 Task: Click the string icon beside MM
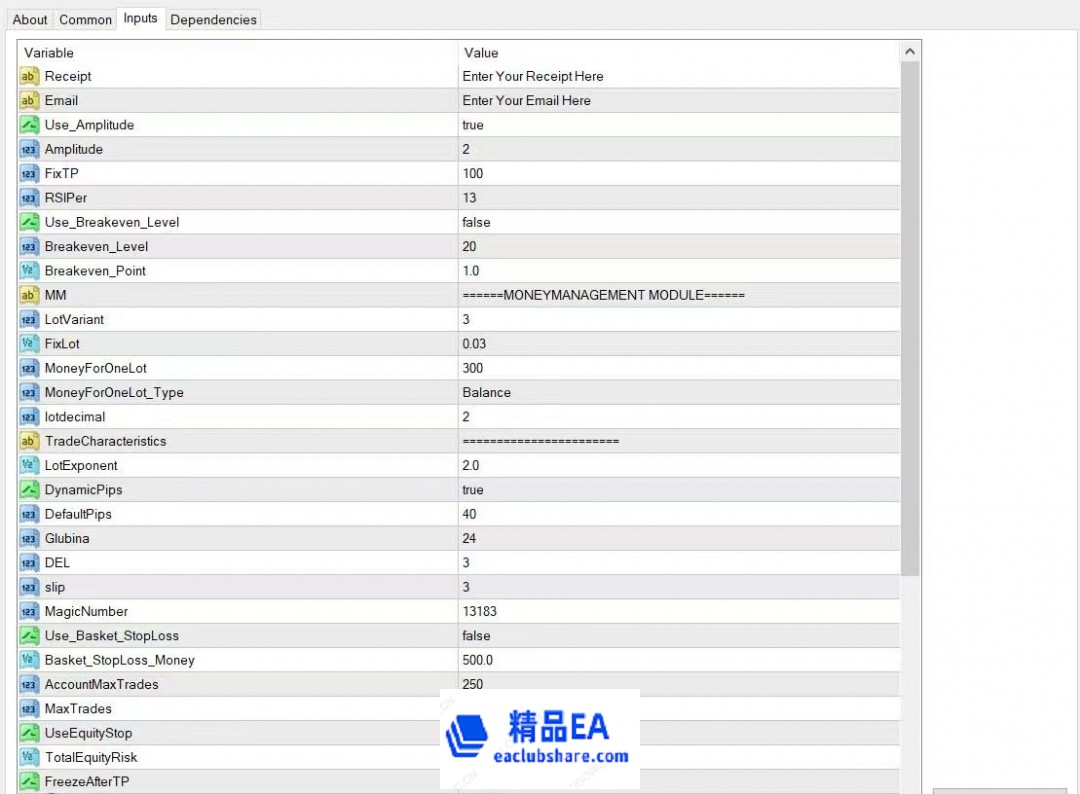click(29, 295)
